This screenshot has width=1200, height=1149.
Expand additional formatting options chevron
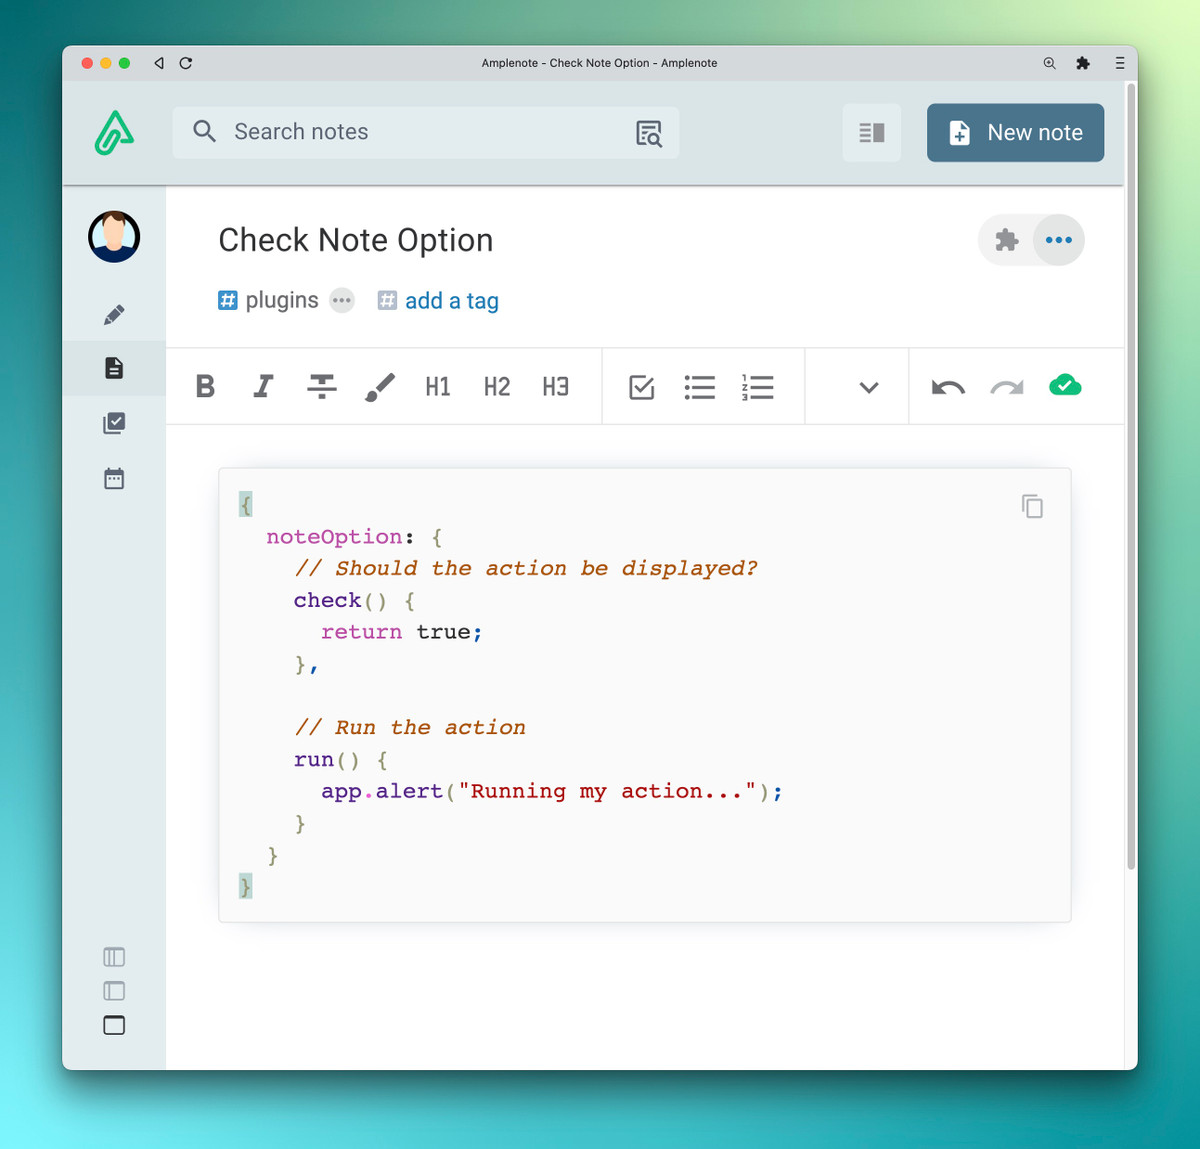[868, 386]
